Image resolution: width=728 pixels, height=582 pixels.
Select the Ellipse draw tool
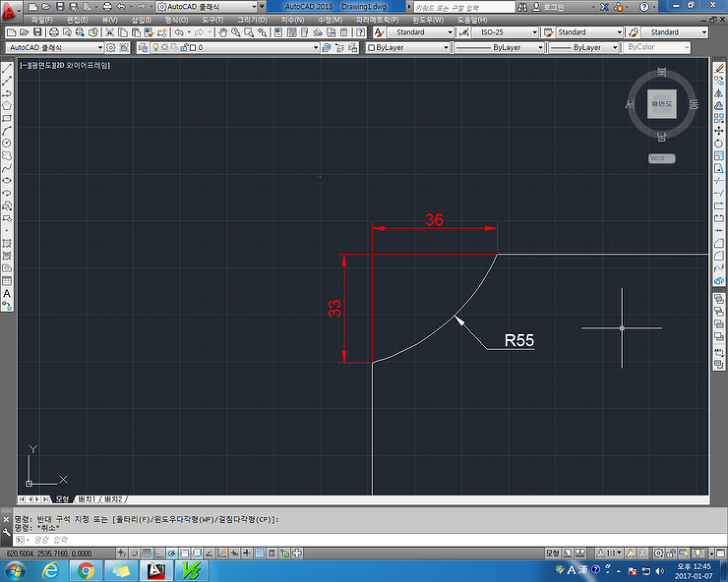click(7, 181)
